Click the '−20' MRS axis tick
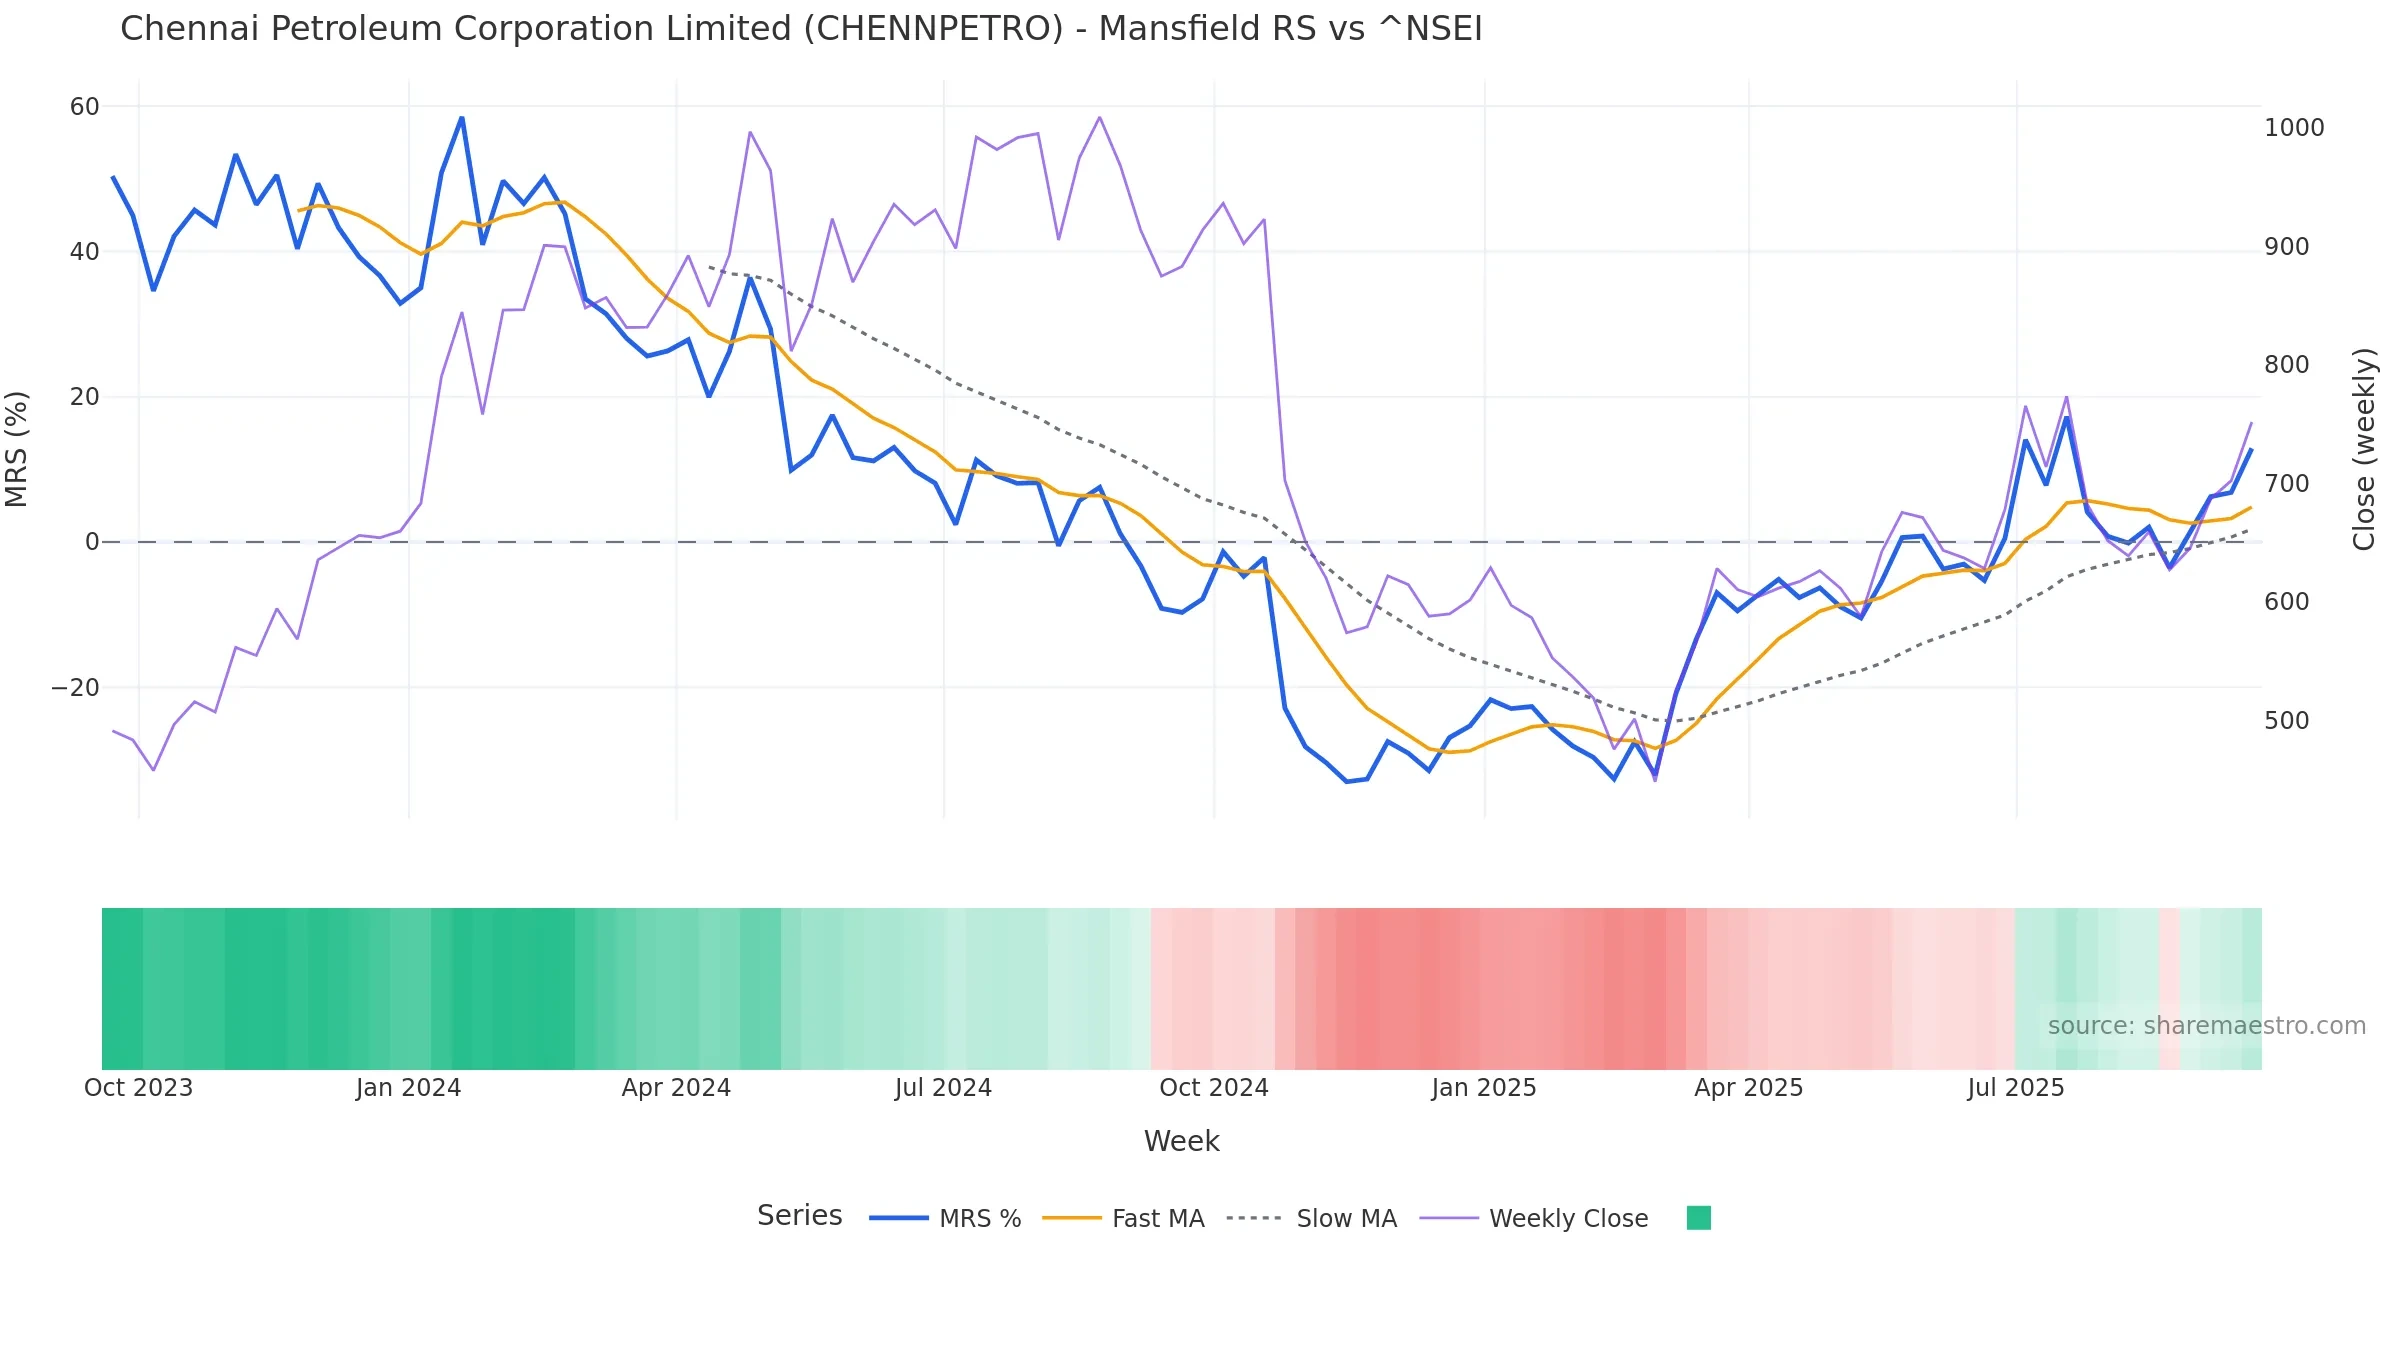 (x=76, y=688)
